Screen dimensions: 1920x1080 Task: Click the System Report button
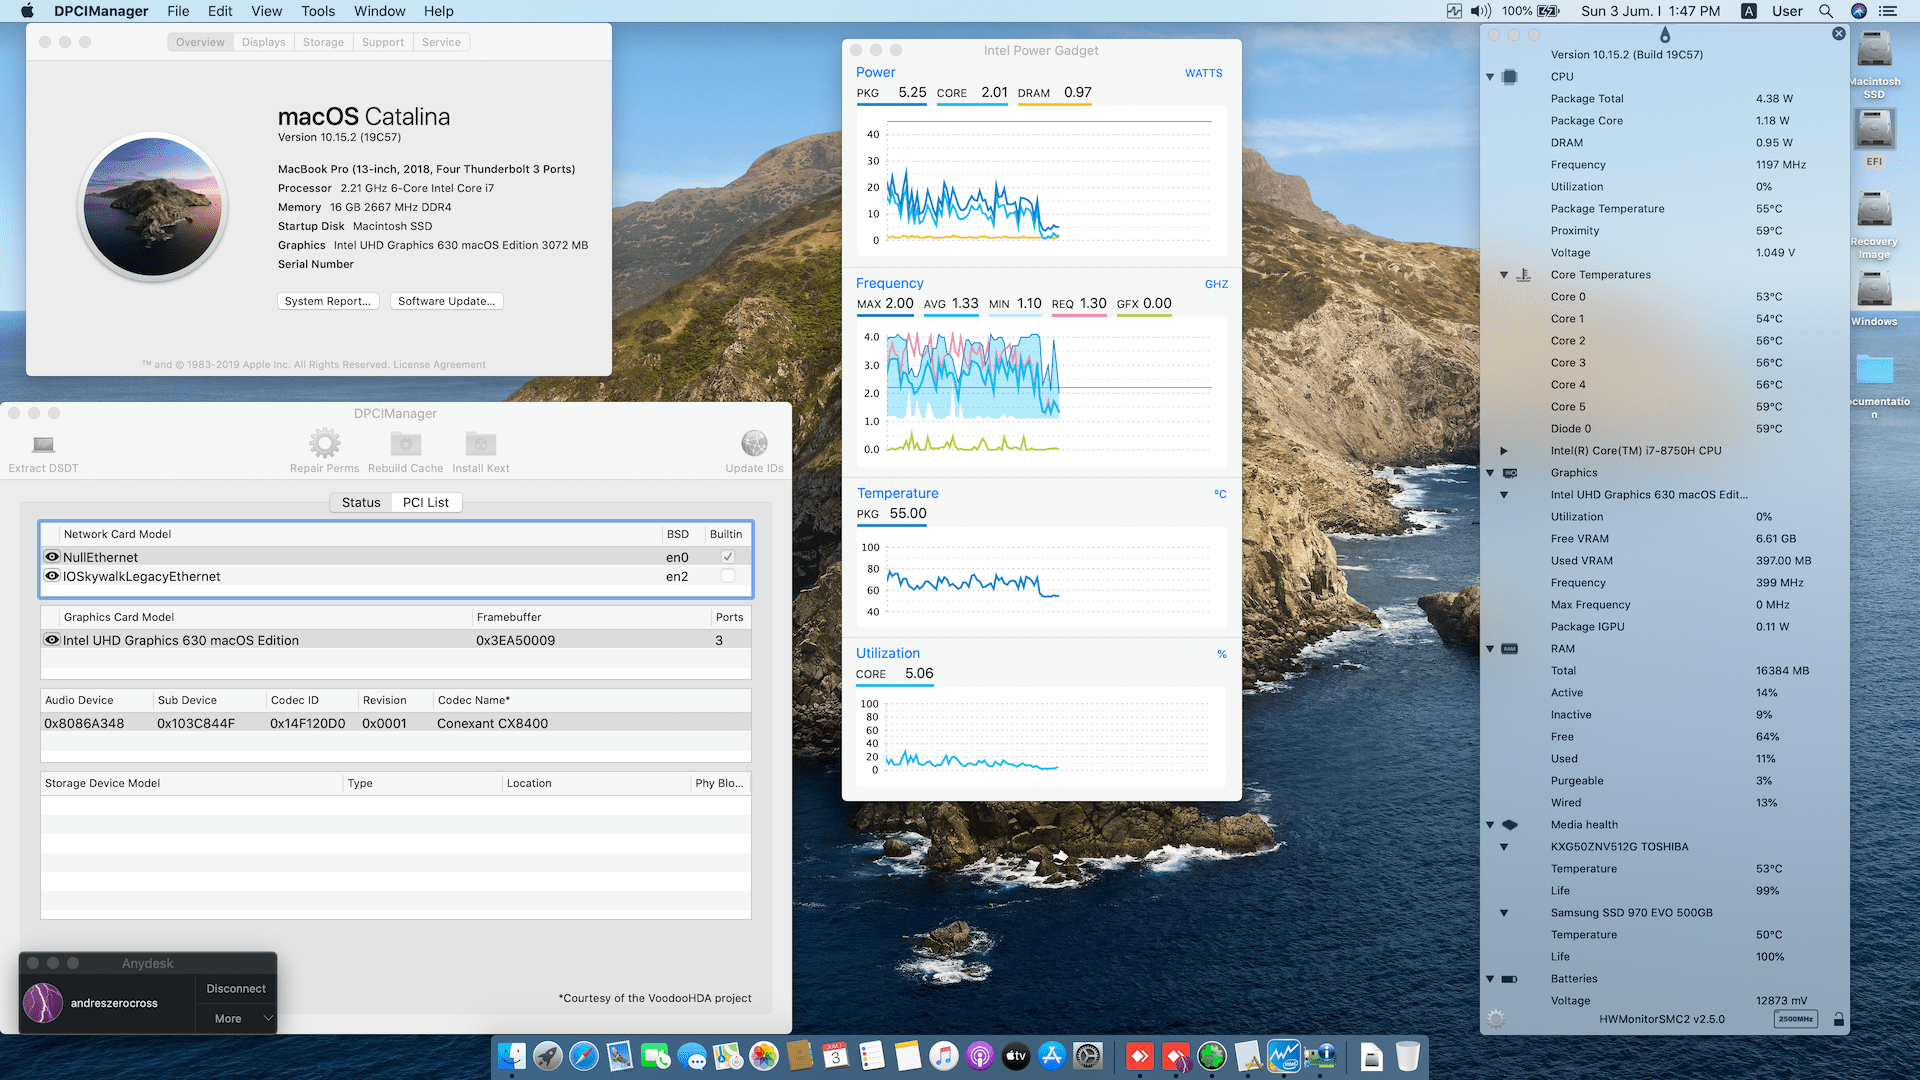327,301
